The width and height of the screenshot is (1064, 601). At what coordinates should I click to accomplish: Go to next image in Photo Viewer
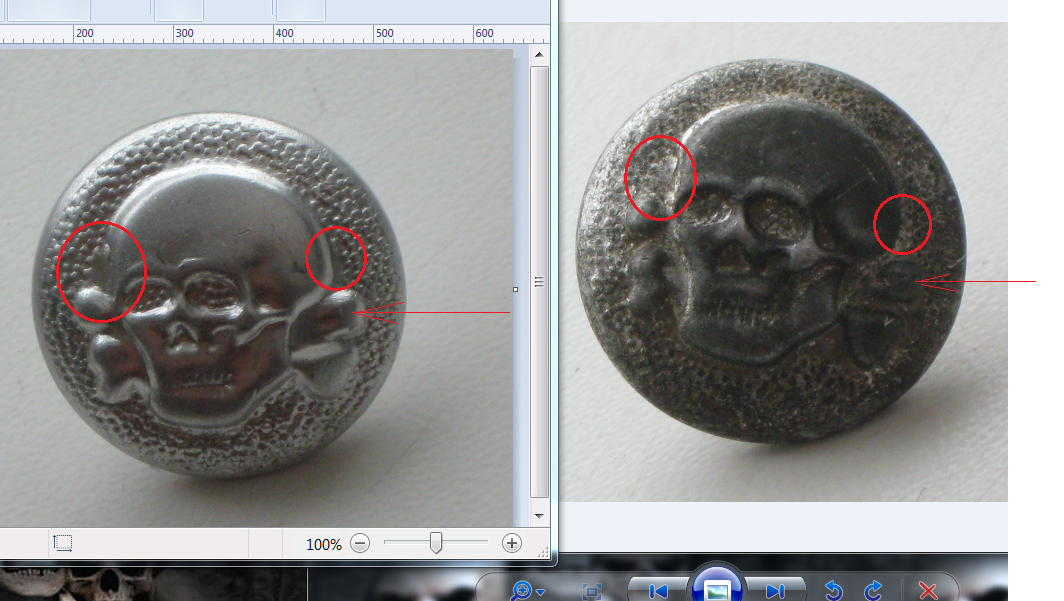[x=776, y=591]
